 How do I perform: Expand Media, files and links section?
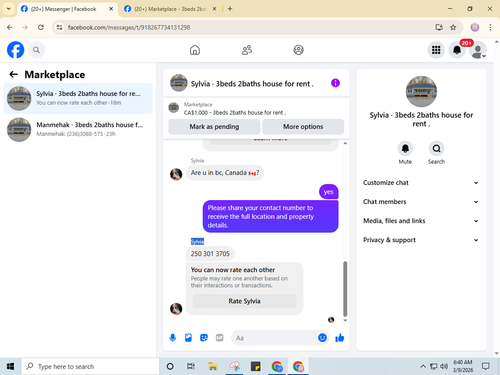pos(421,221)
